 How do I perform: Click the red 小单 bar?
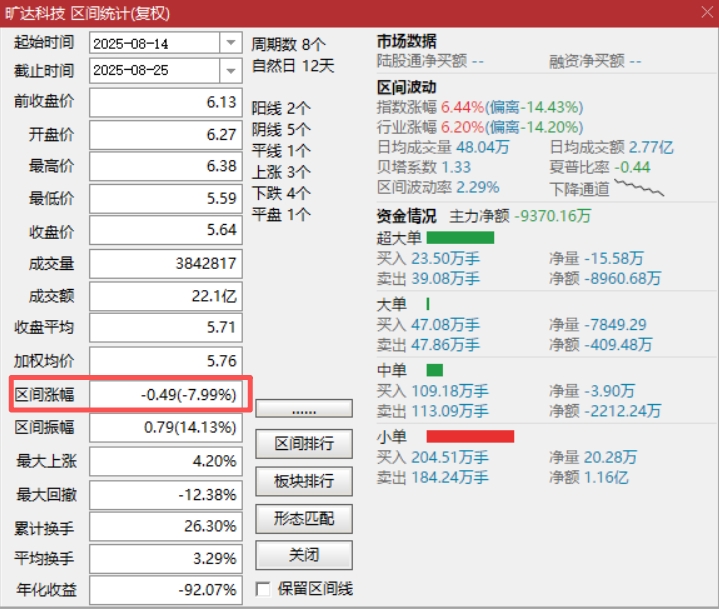click(x=470, y=436)
